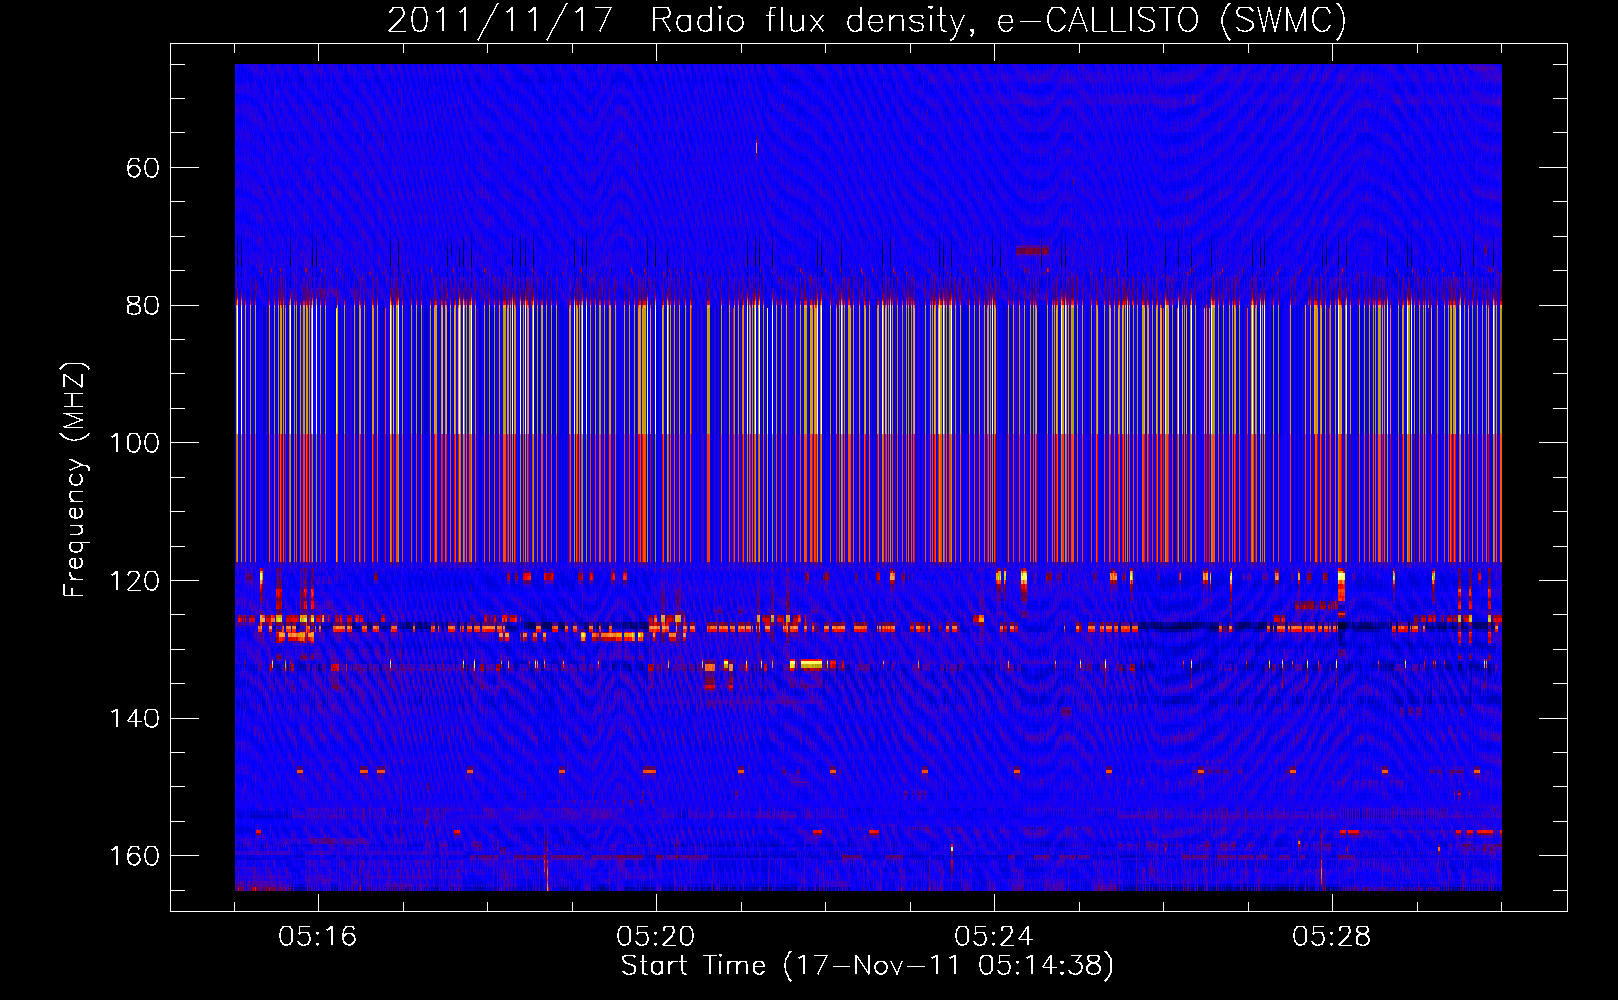Click the 60 frequency tick label
The height and width of the screenshot is (1000, 1618).
(x=143, y=168)
